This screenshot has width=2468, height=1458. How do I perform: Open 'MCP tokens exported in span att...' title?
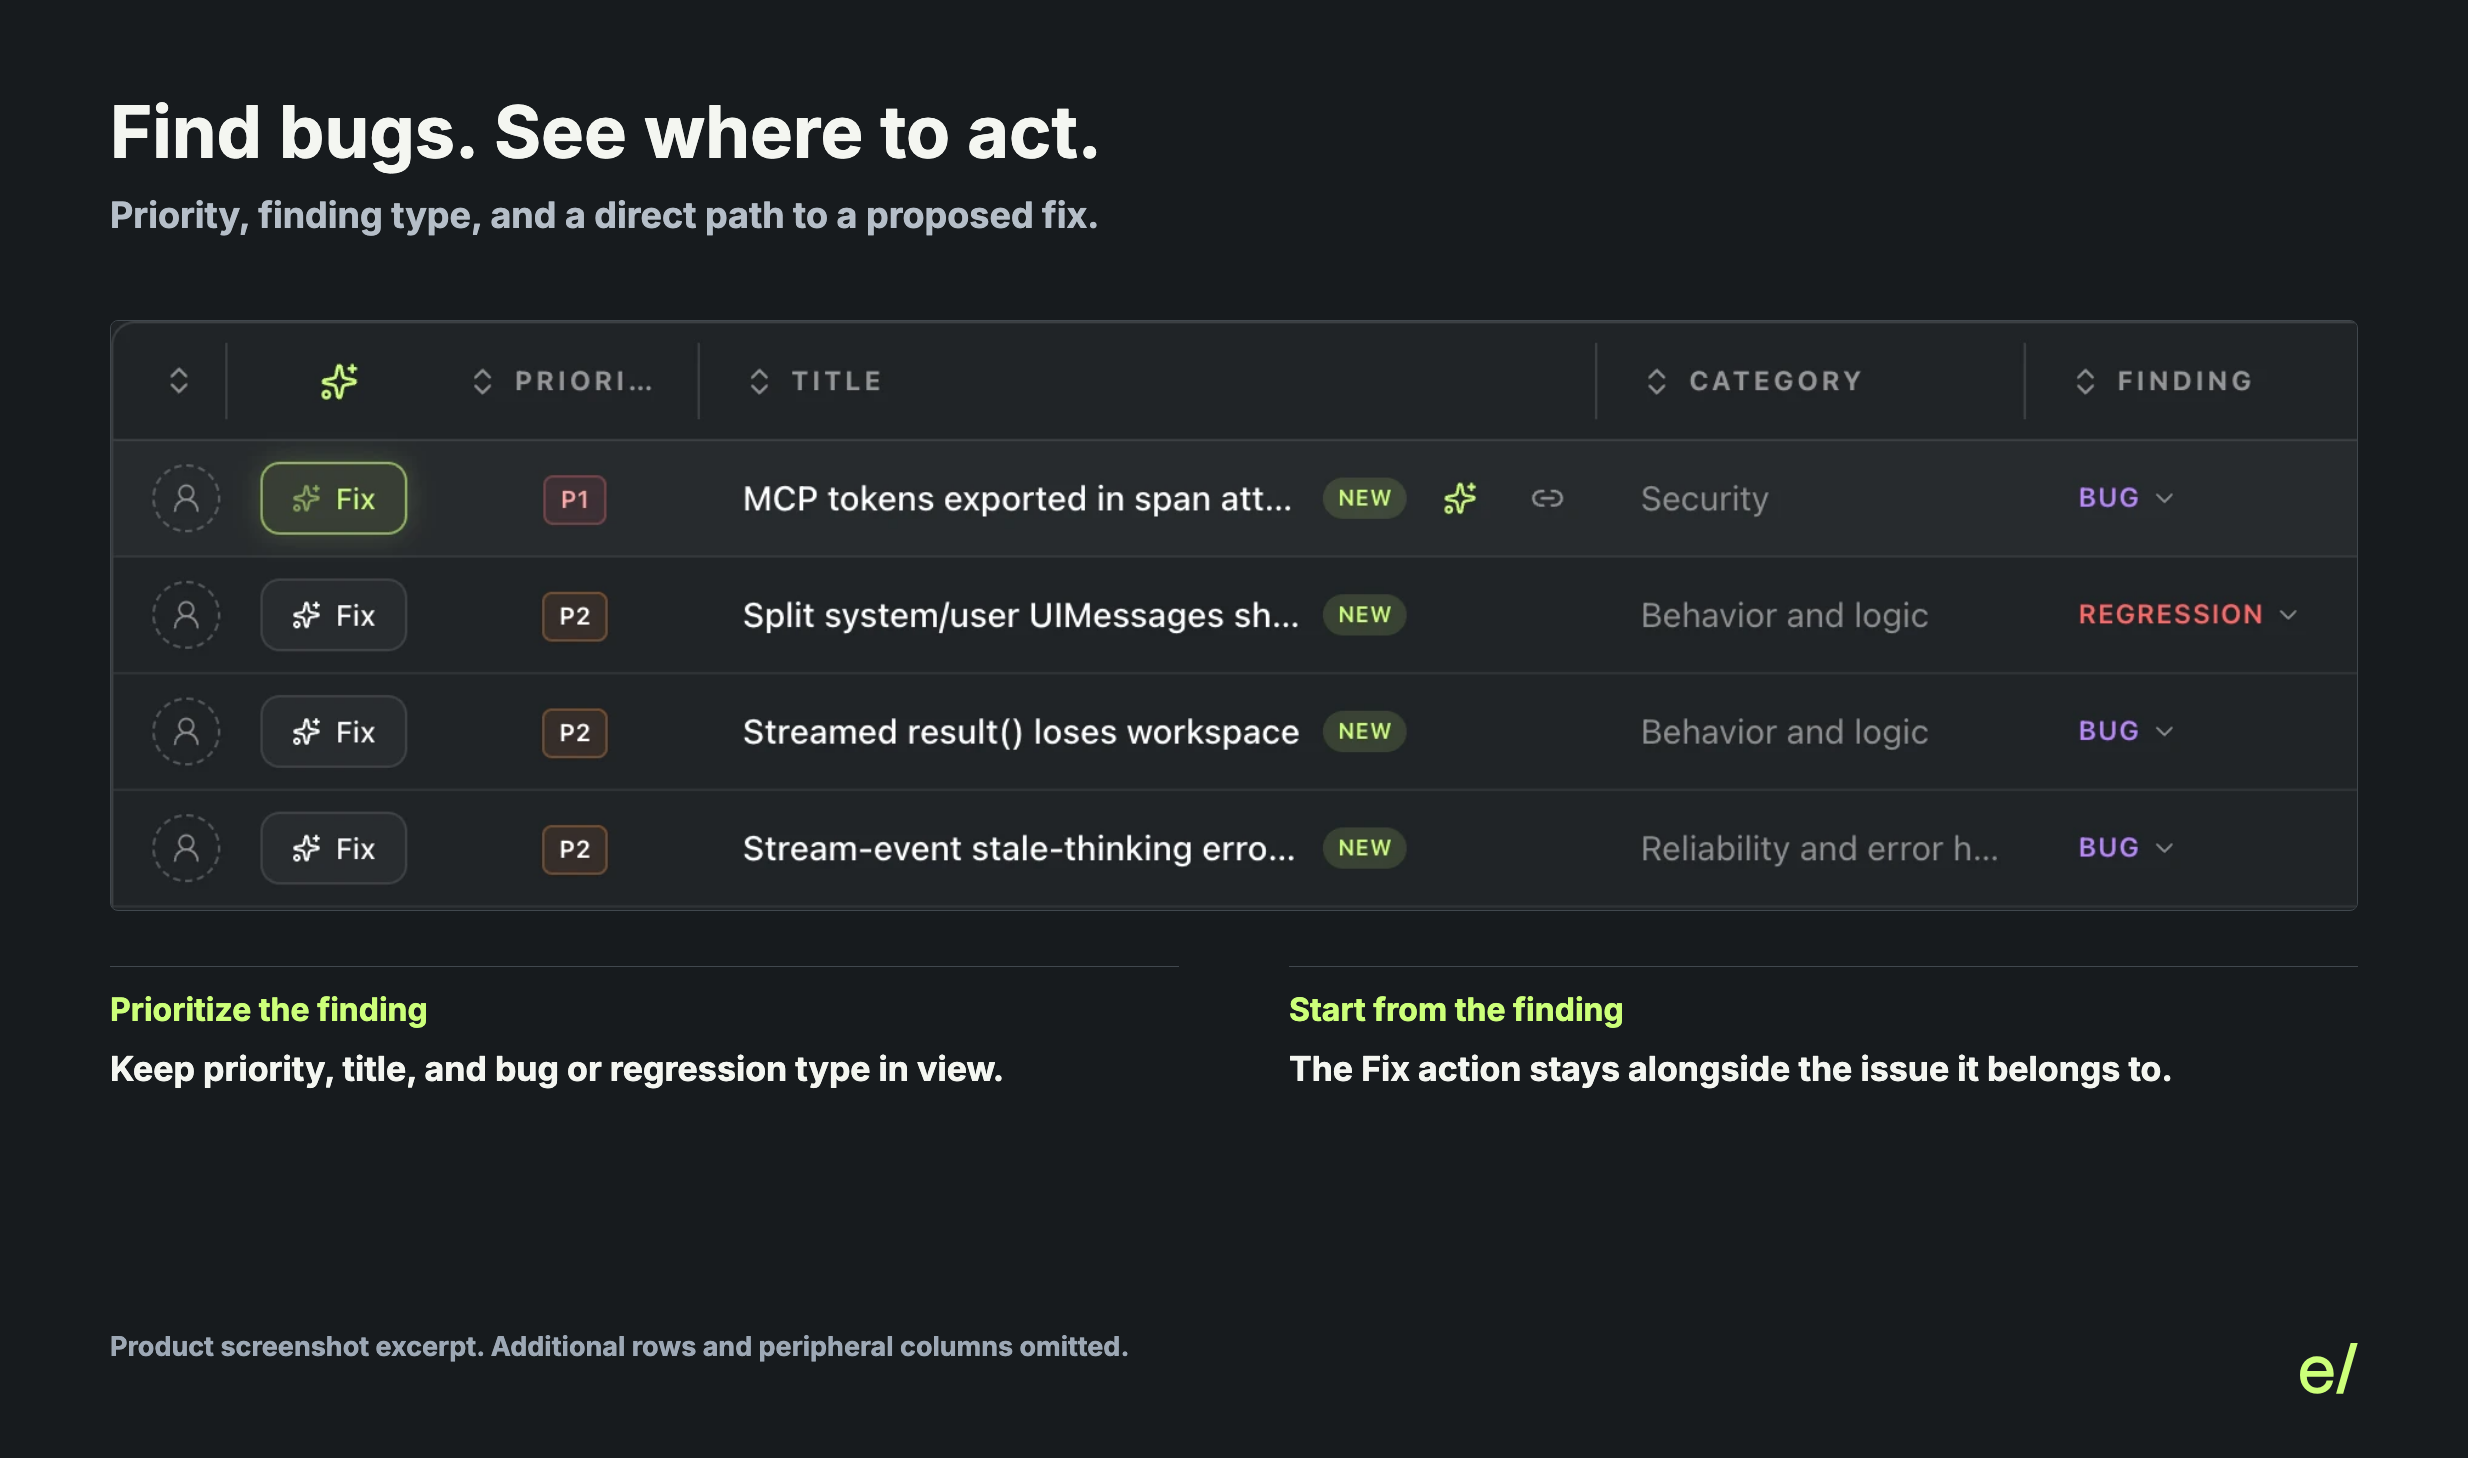(x=1017, y=498)
